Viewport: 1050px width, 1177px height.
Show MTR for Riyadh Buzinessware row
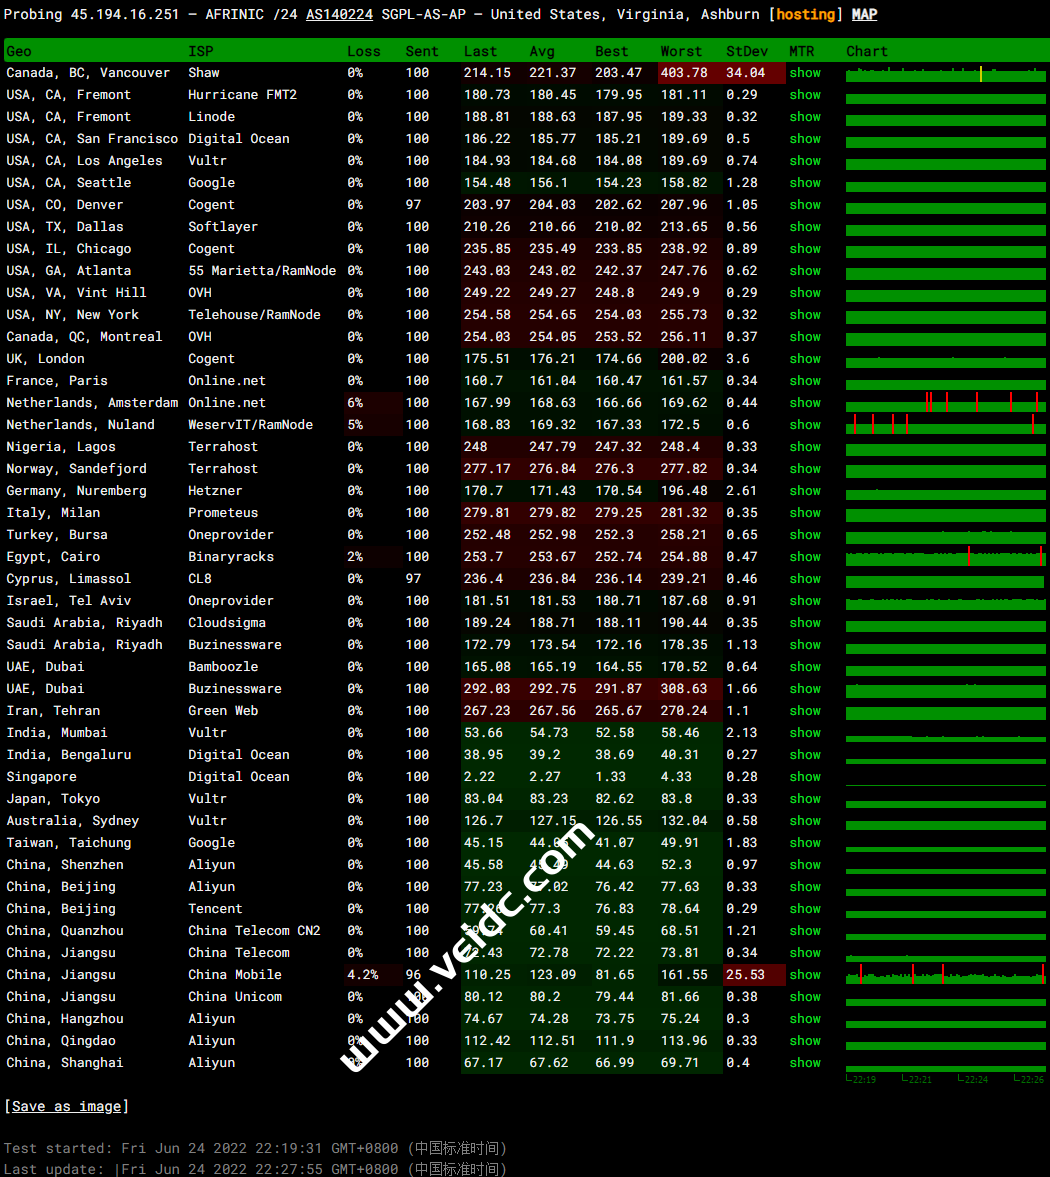click(x=805, y=645)
